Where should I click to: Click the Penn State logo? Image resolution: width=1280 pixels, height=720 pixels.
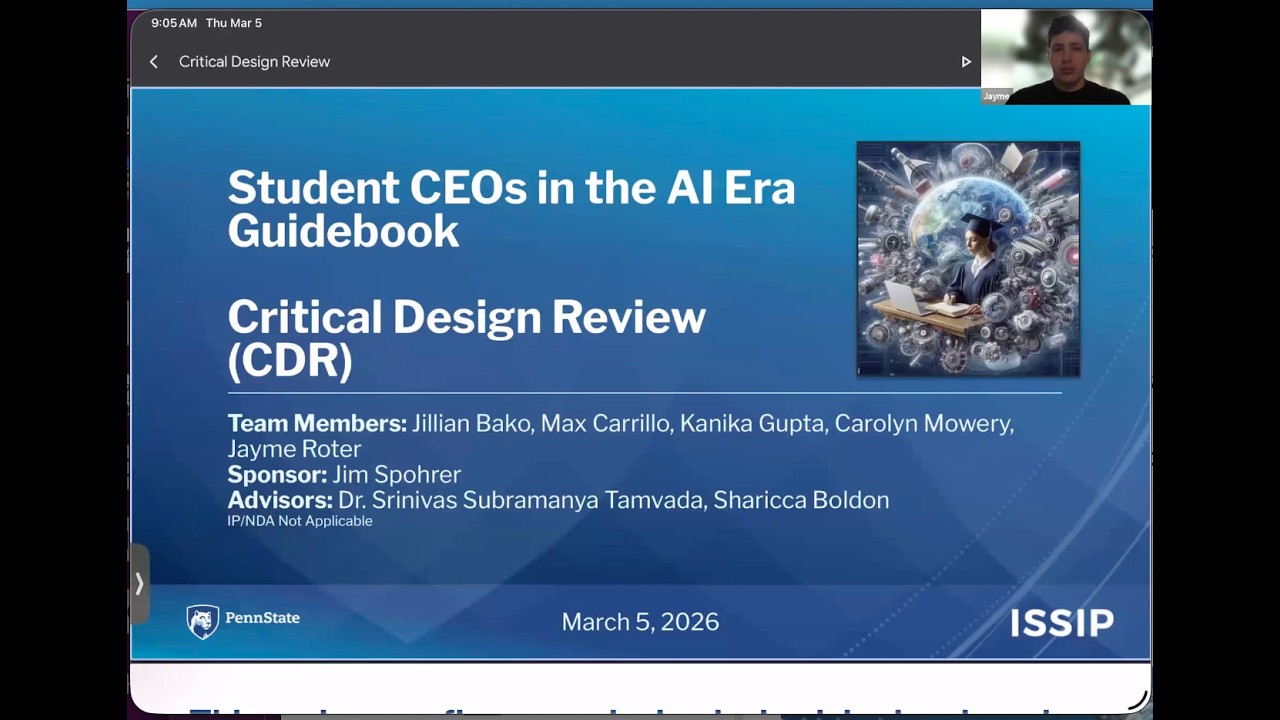[x=243, y=621]
